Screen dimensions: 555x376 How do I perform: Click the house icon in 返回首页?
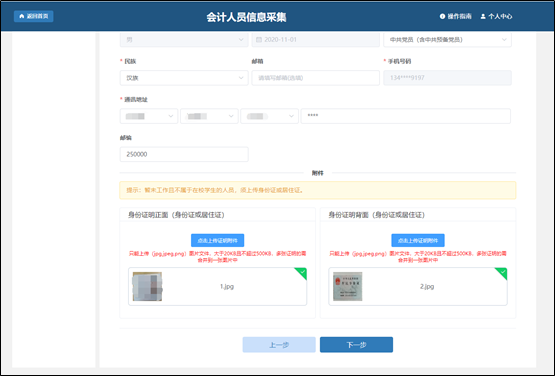22,16
